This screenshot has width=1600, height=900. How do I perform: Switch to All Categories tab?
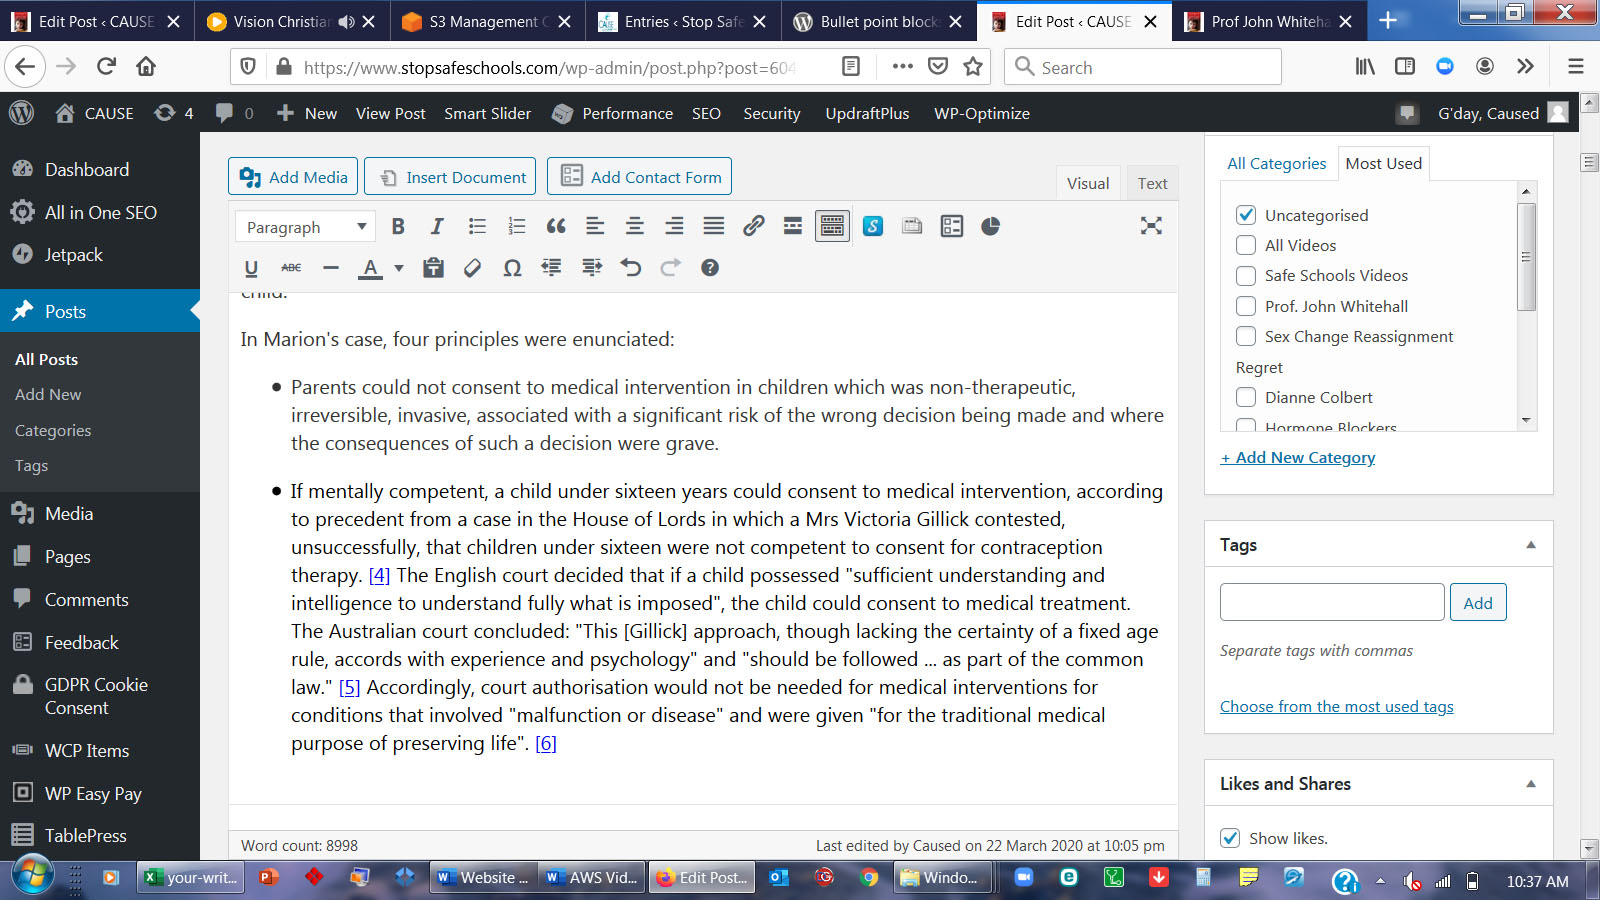[x=1276, y=164]
